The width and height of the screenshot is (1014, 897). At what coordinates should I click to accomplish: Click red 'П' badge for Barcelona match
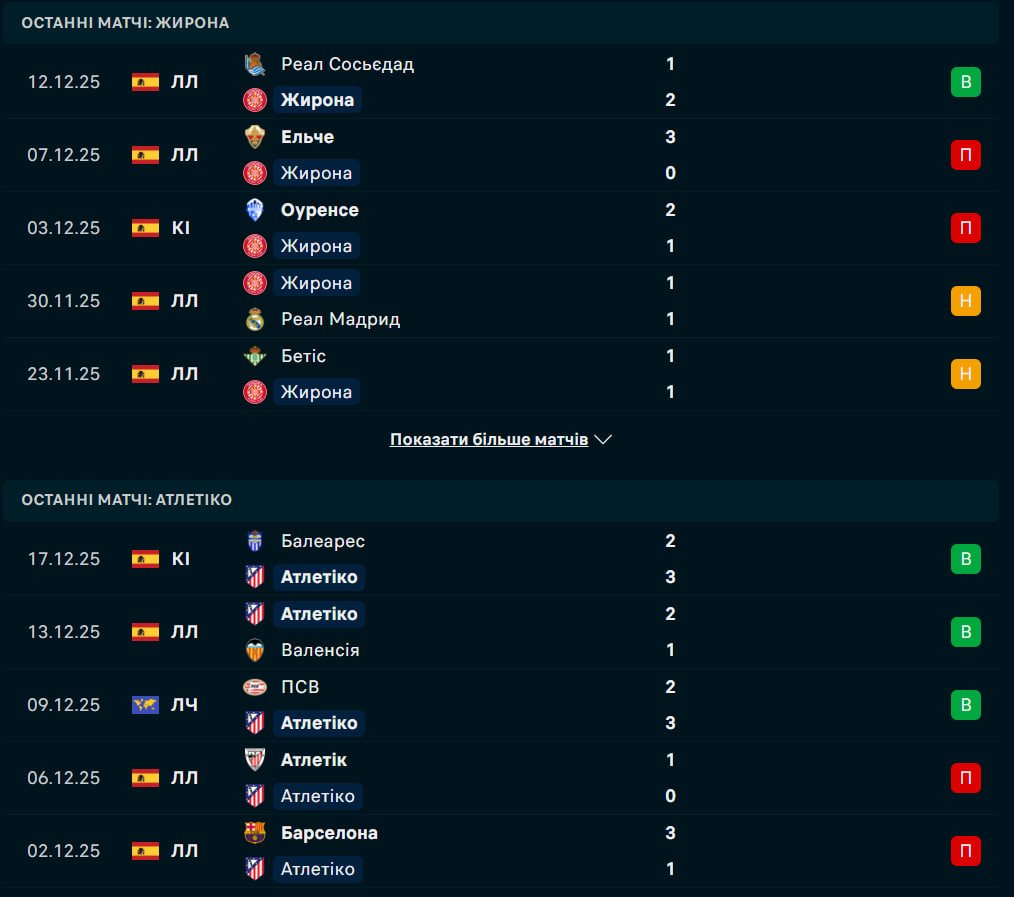[965, 851]
